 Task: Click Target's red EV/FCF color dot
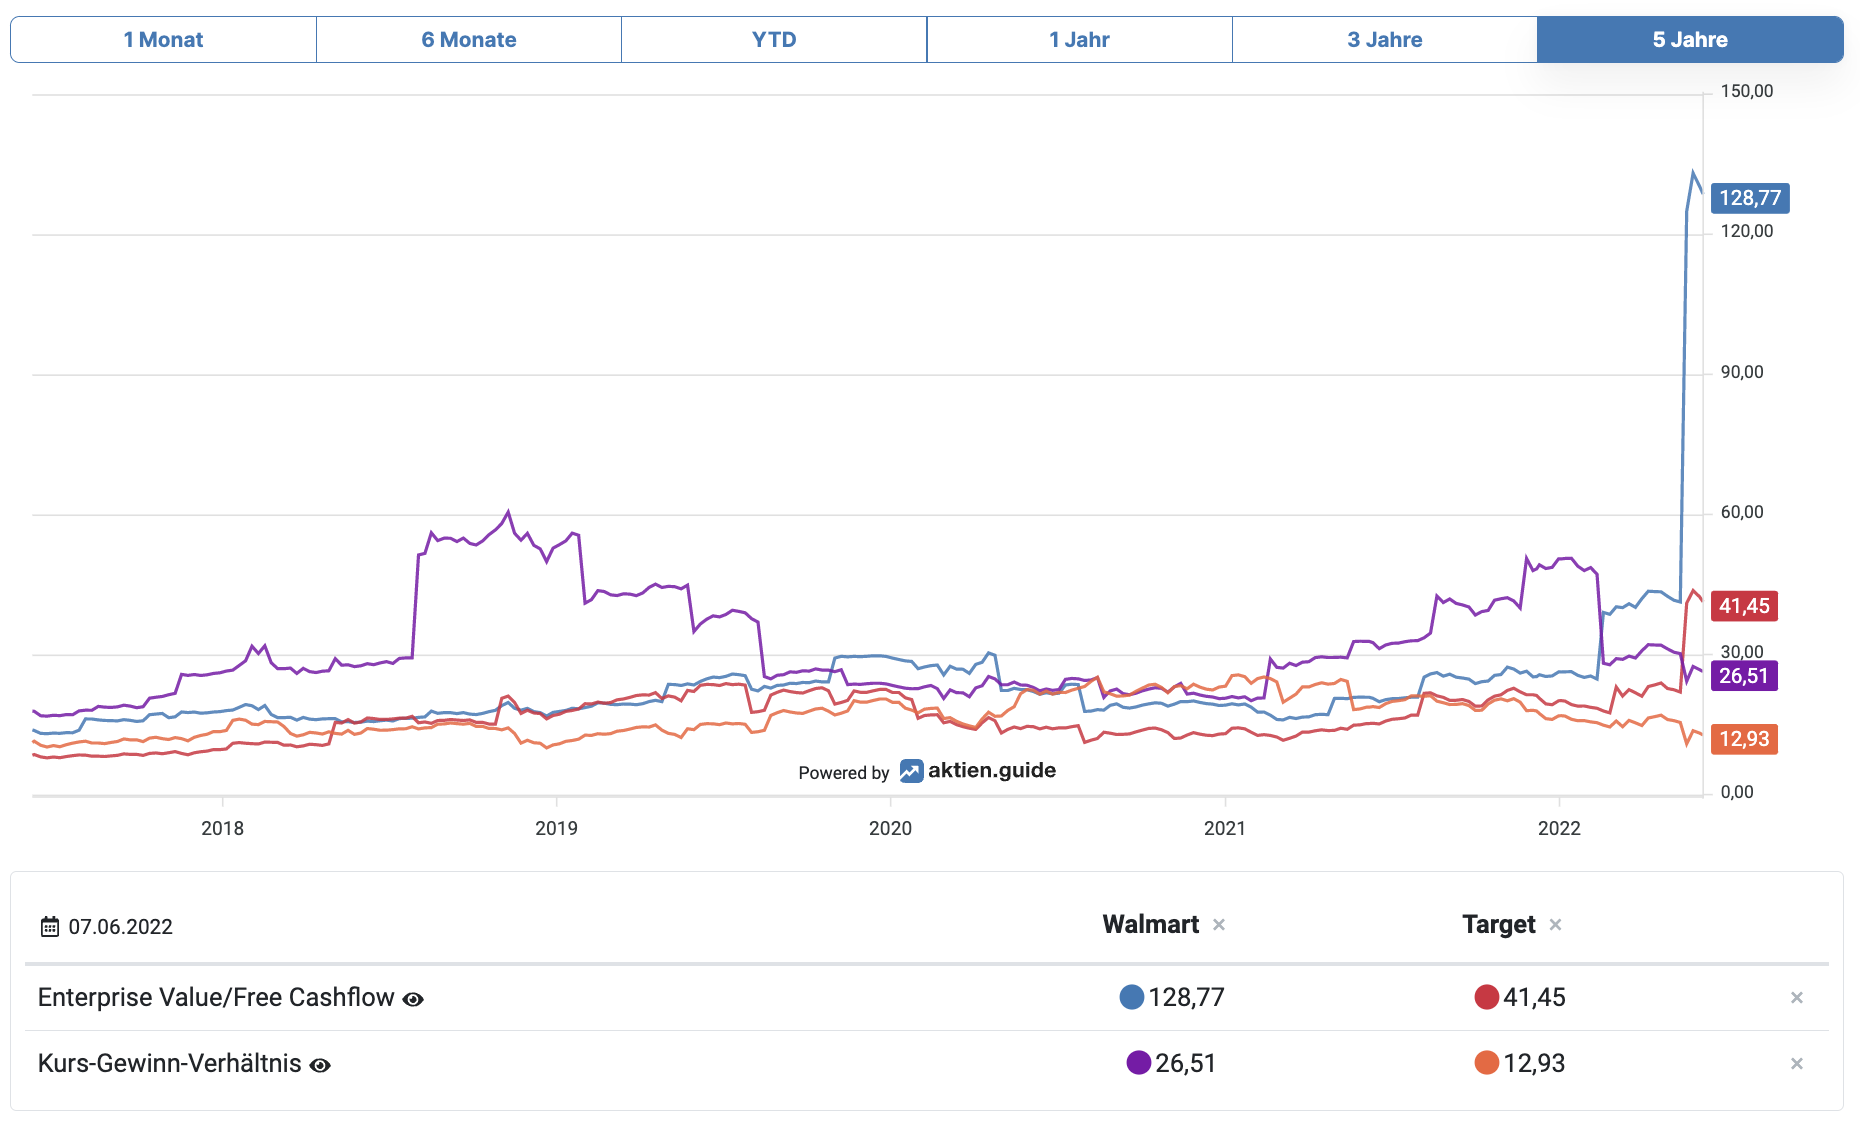pos(1487,997)
